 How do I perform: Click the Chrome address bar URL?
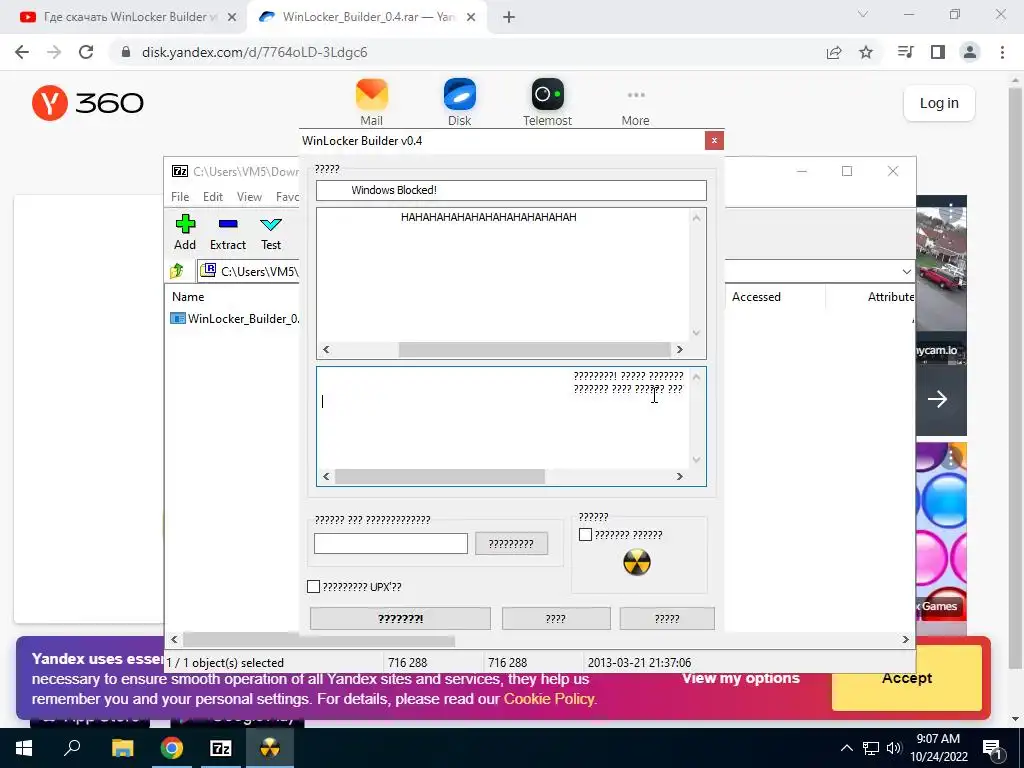point(255,52)
